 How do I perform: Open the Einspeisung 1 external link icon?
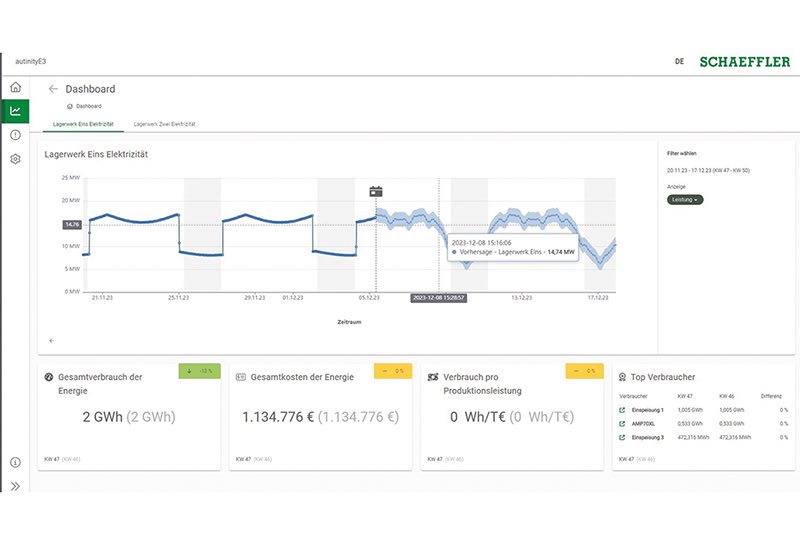pos(623,410)
